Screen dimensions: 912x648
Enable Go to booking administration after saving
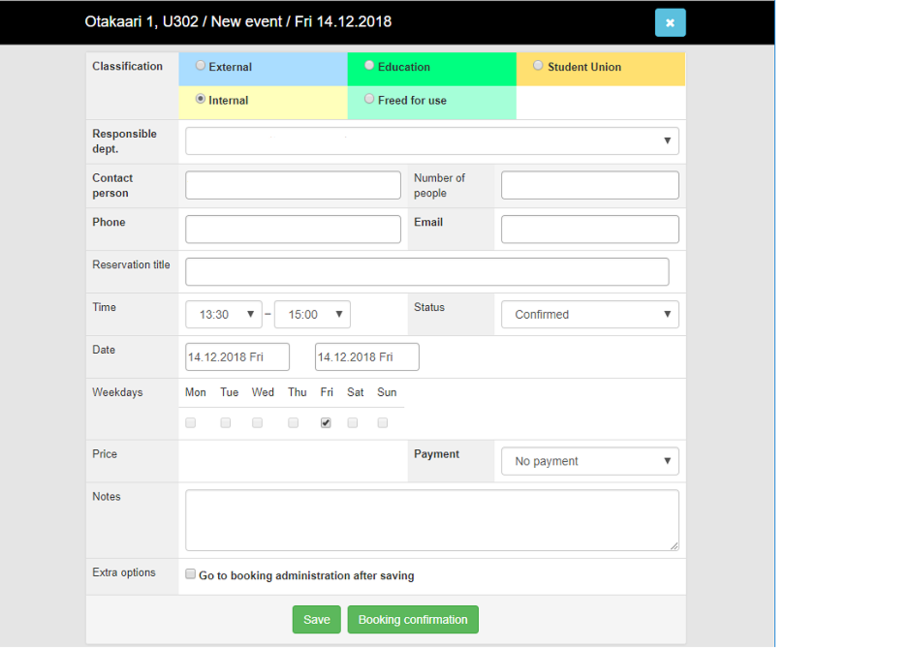coord(191,575)
